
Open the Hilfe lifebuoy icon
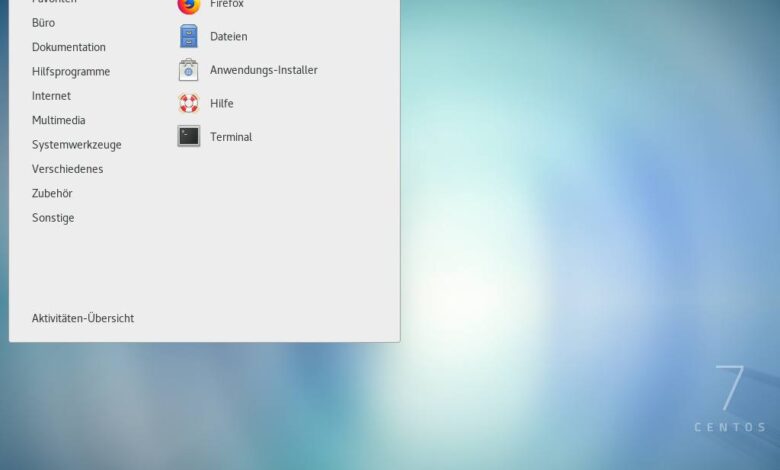click(x=188, y=103)
